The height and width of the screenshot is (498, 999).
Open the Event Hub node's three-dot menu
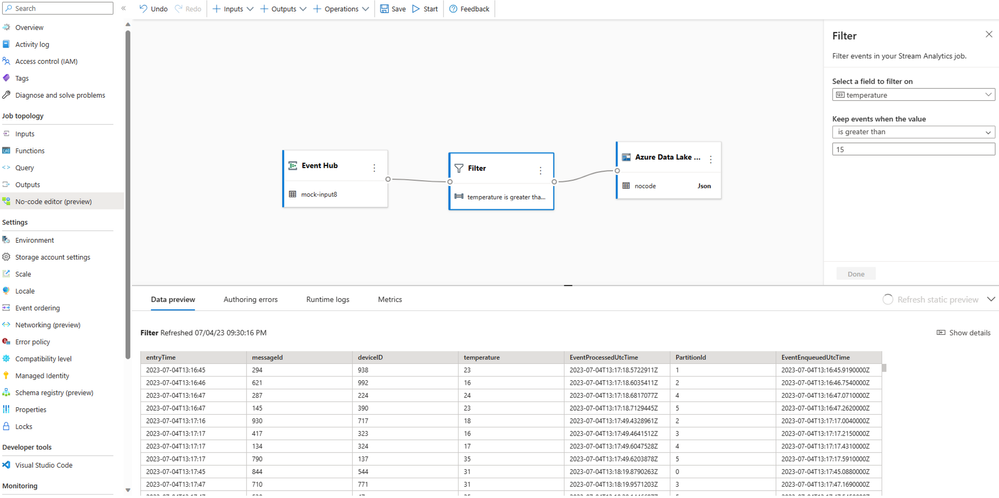tap(374, 167)
